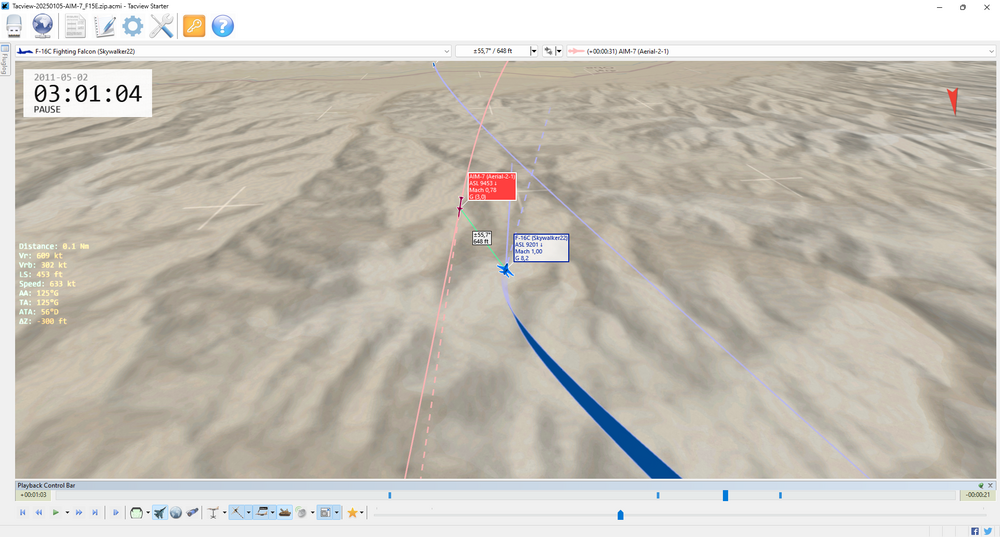Viewport: 1000px width, 537px height.
Task: Click the blue F-16C (Skywalker22) label
Action: pos(541,247)
